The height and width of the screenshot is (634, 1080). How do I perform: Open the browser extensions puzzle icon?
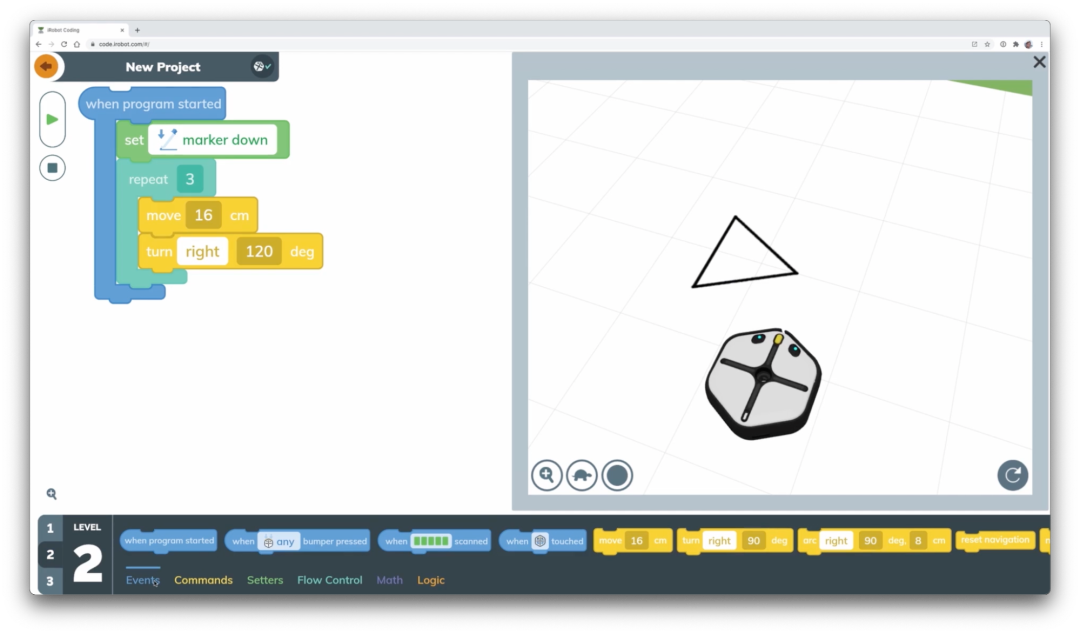pyautogui.click(x=1015, y=44)
